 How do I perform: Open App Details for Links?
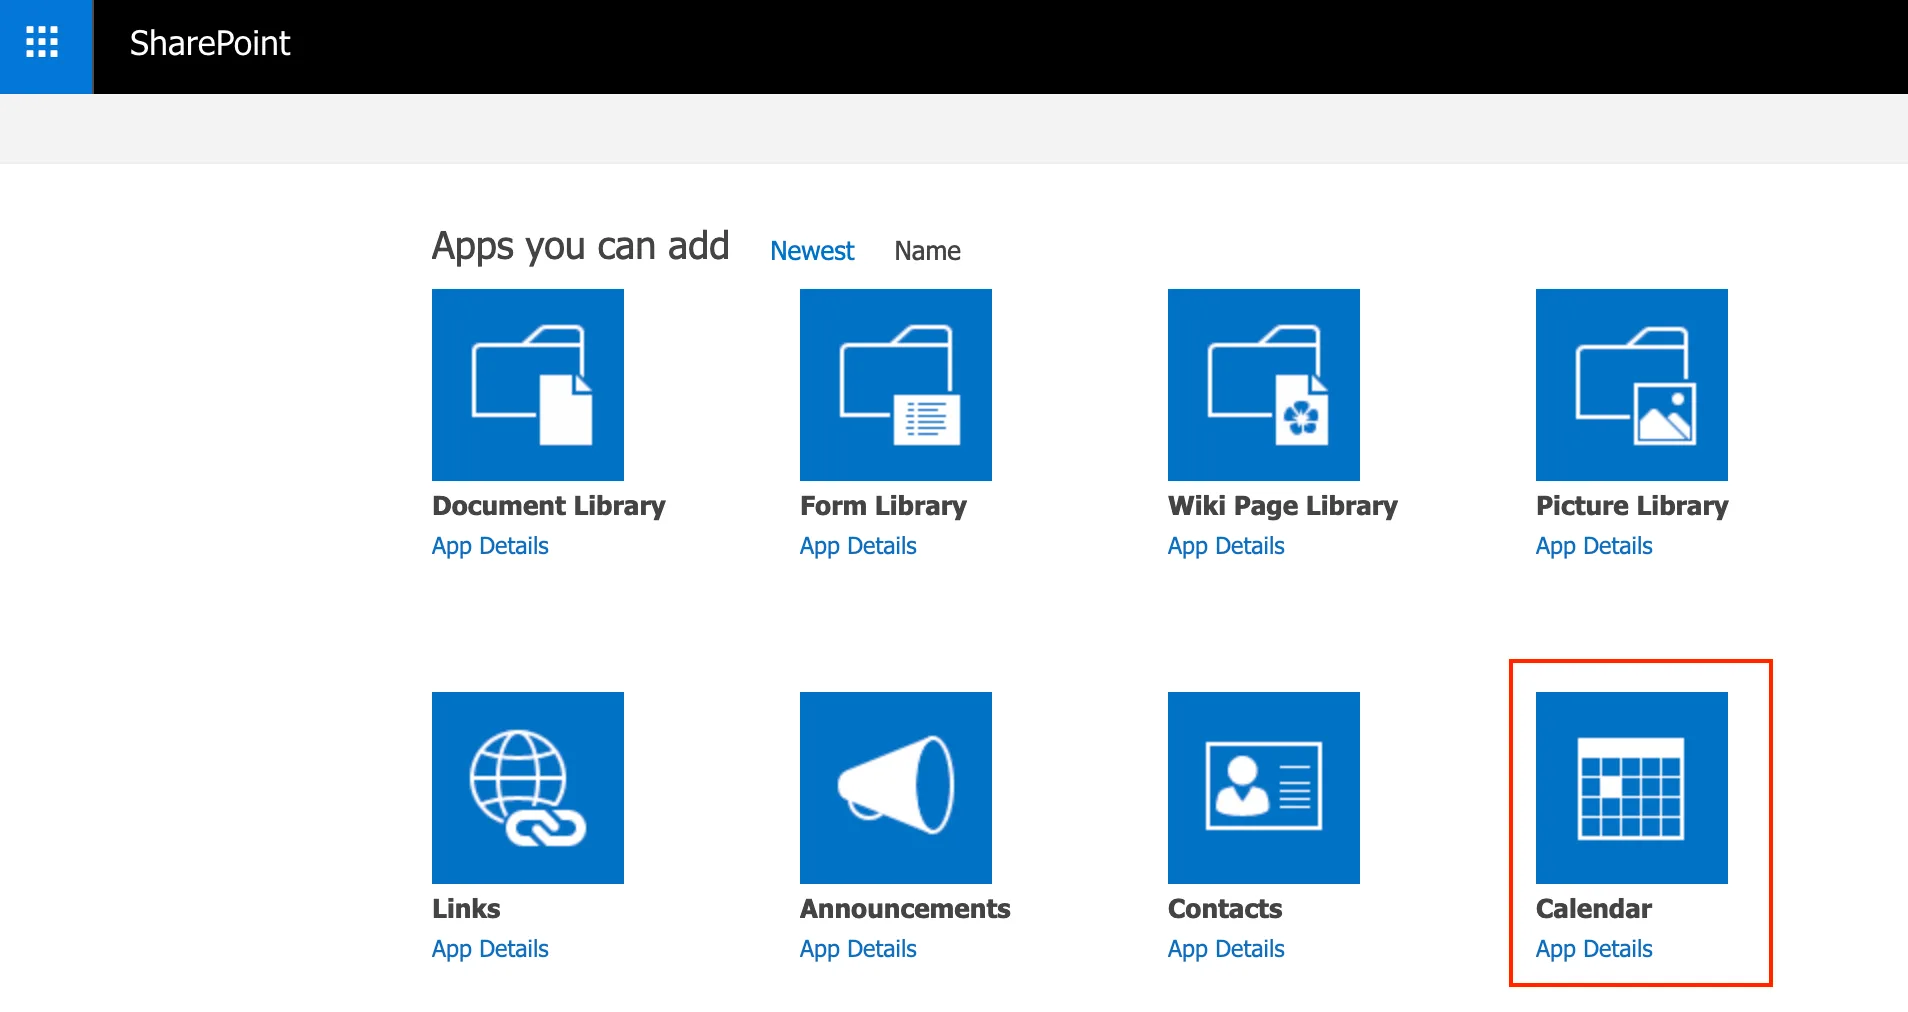[490, 949]
